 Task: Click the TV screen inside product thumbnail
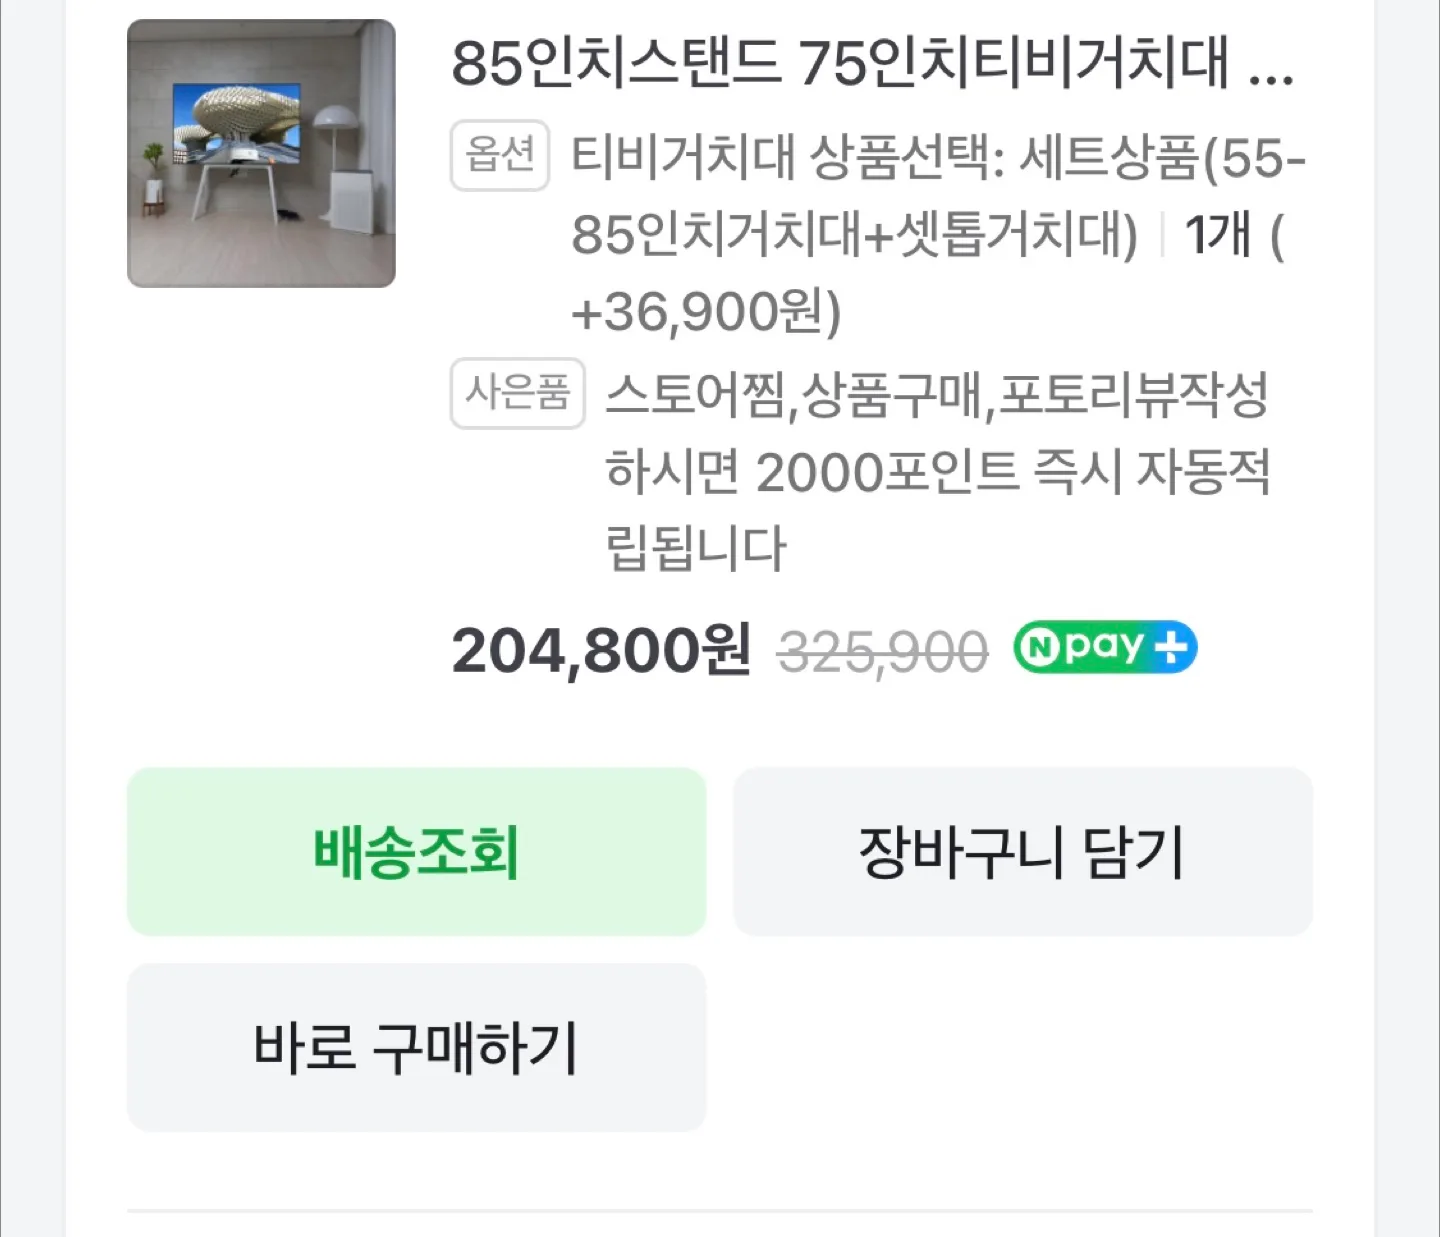pos(236,124)
